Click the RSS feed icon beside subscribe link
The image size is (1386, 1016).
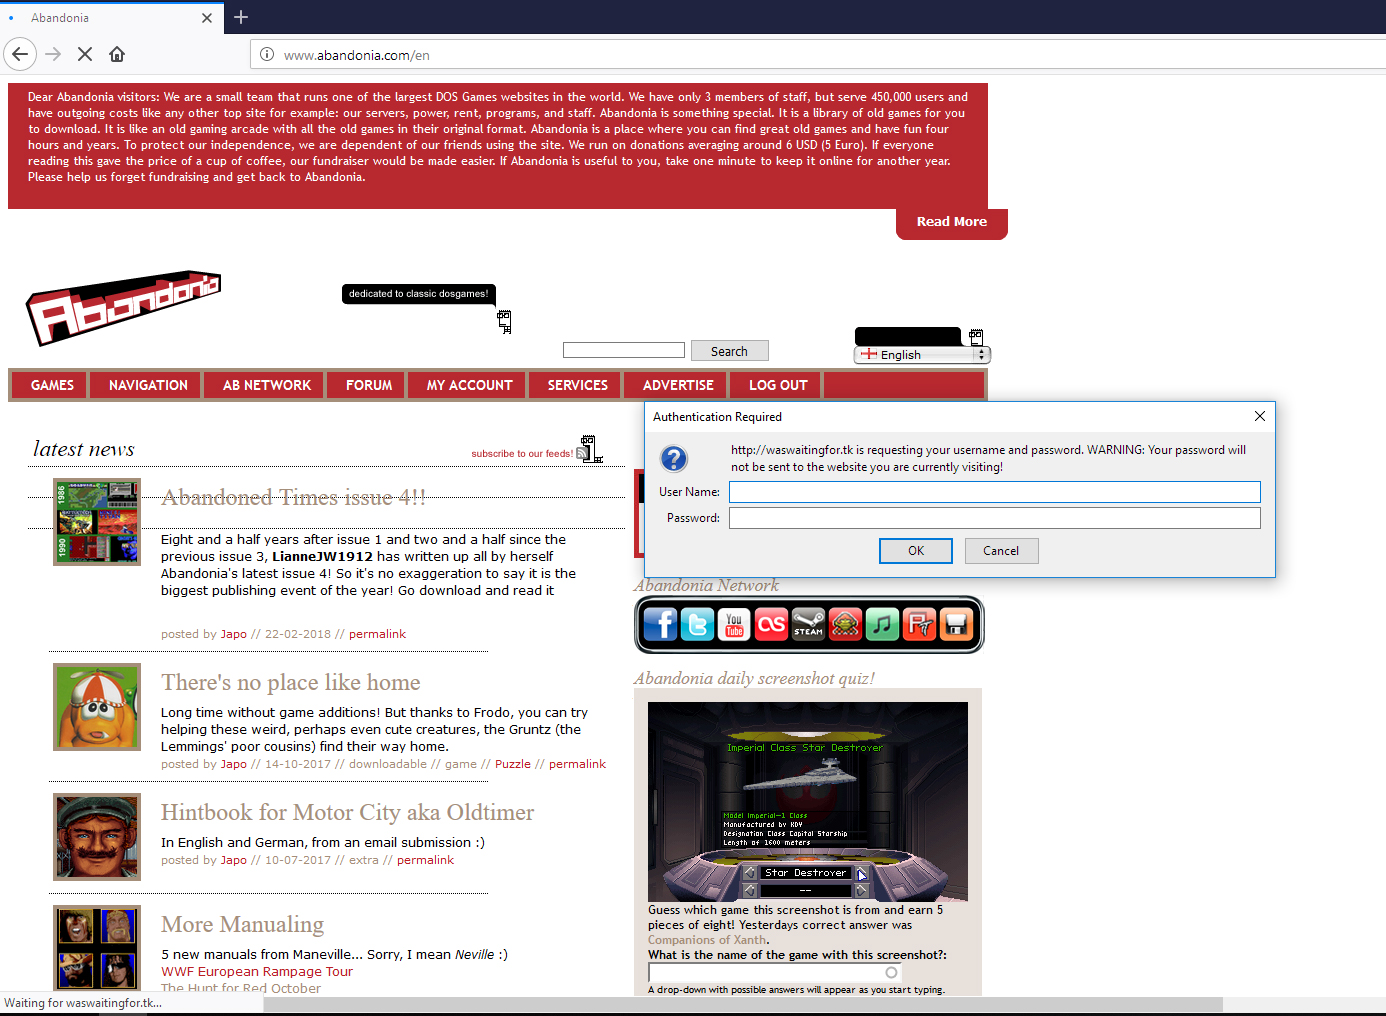pyautogui.click(x=582, y=453)
